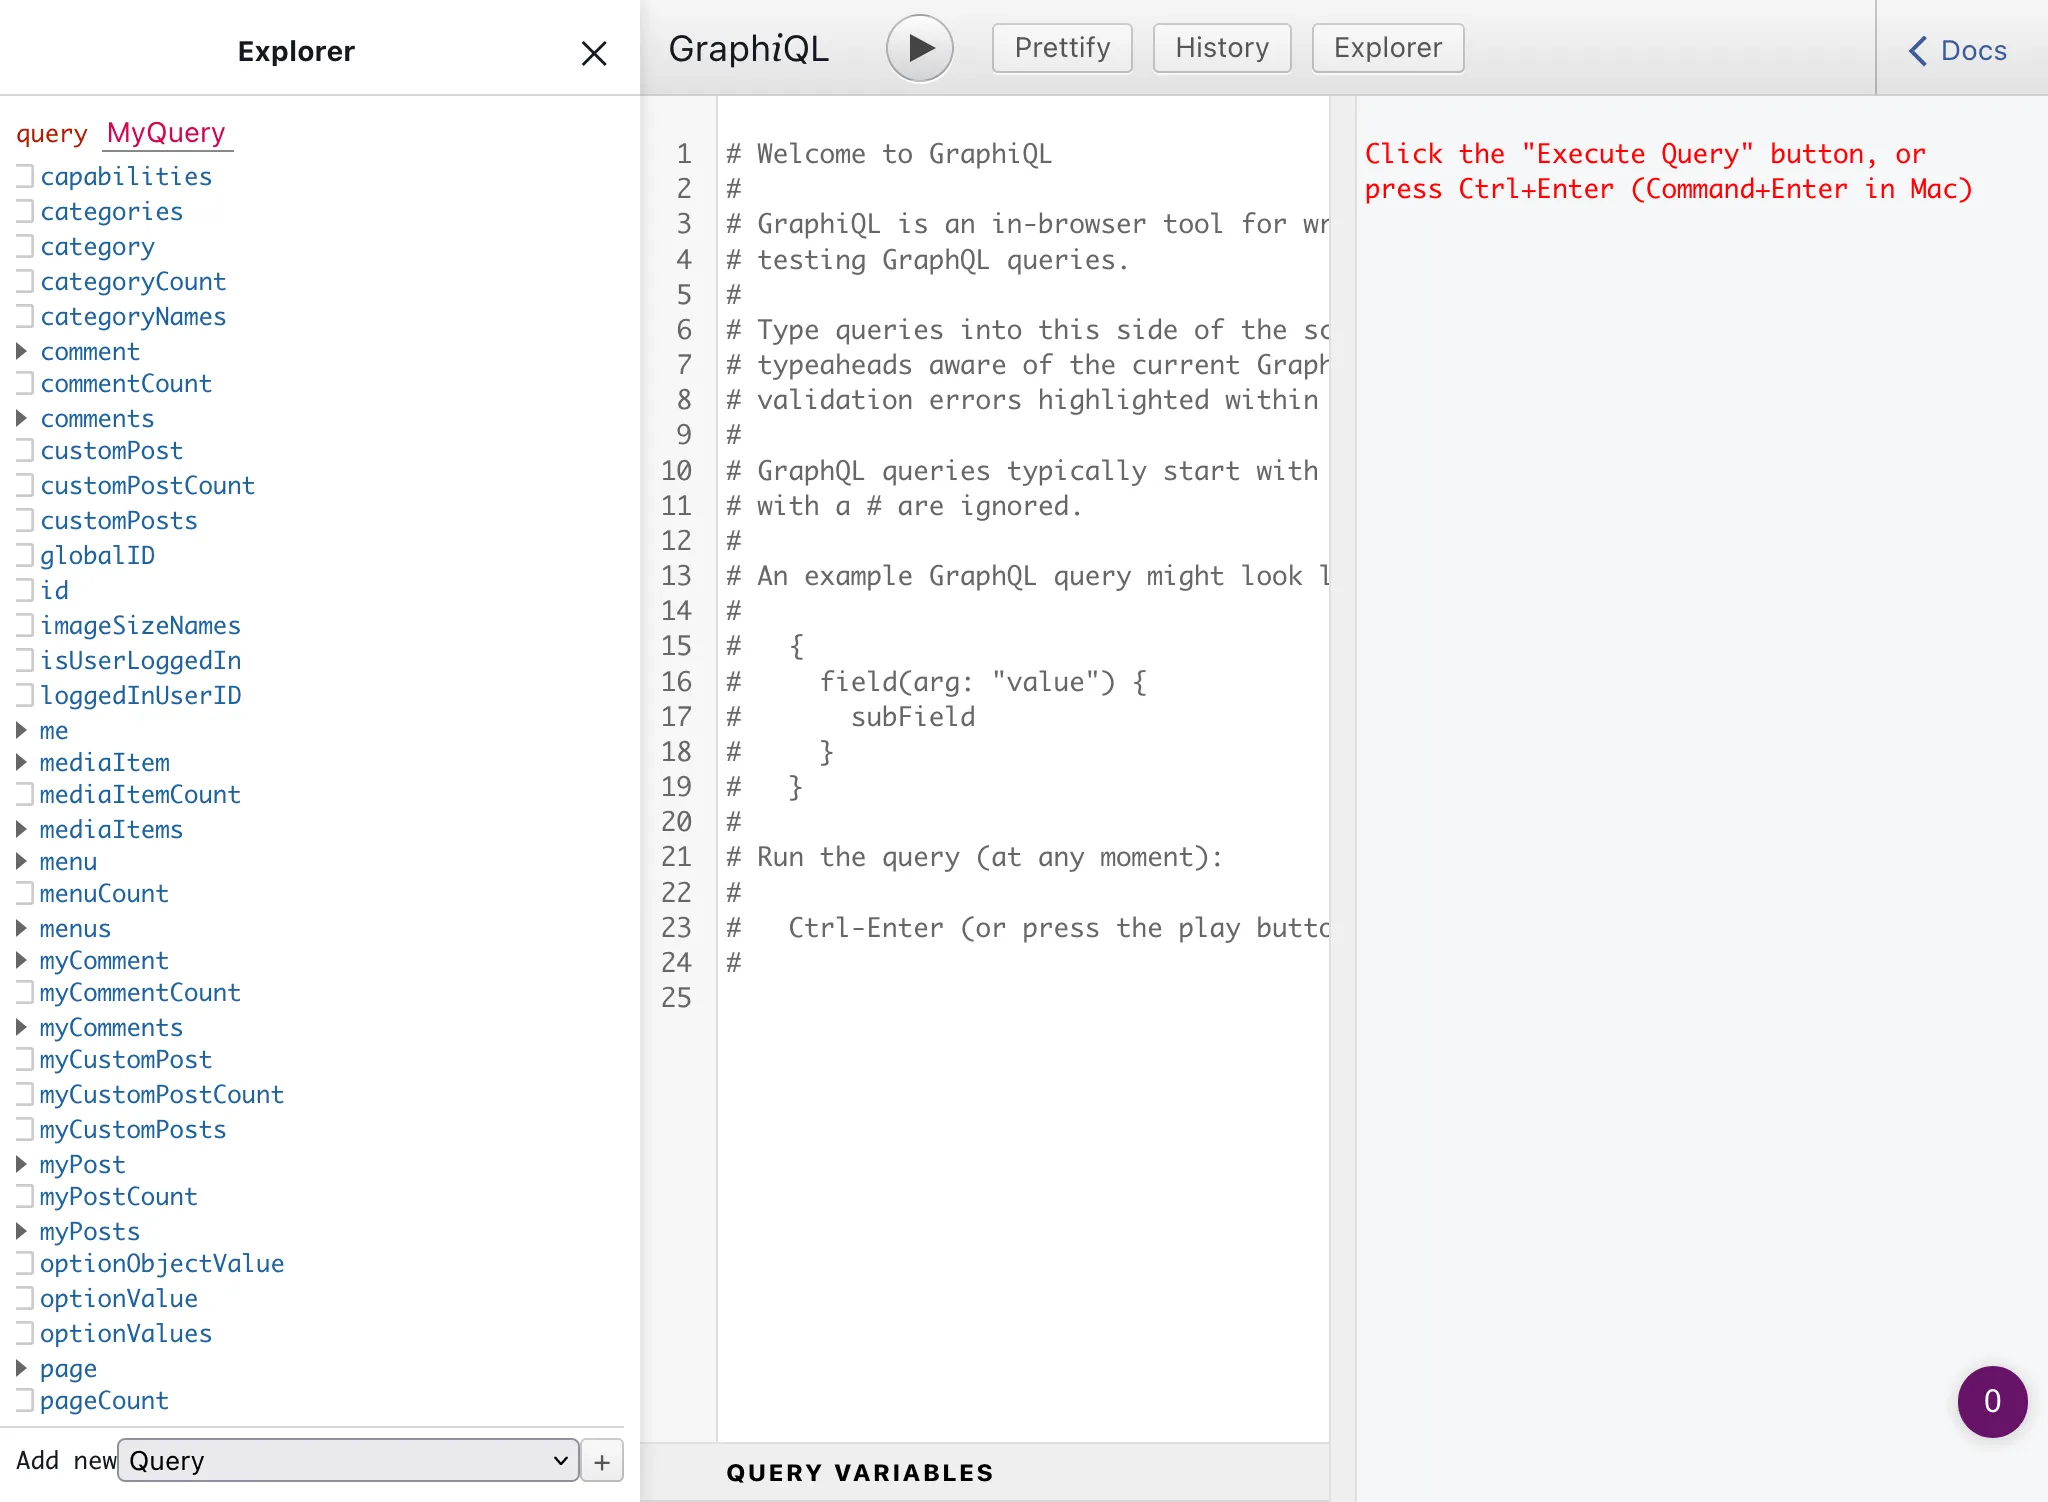Expand the myPosts field
The image size is (2048, 1502).
pyautogui.click(x=22, y=1231)
